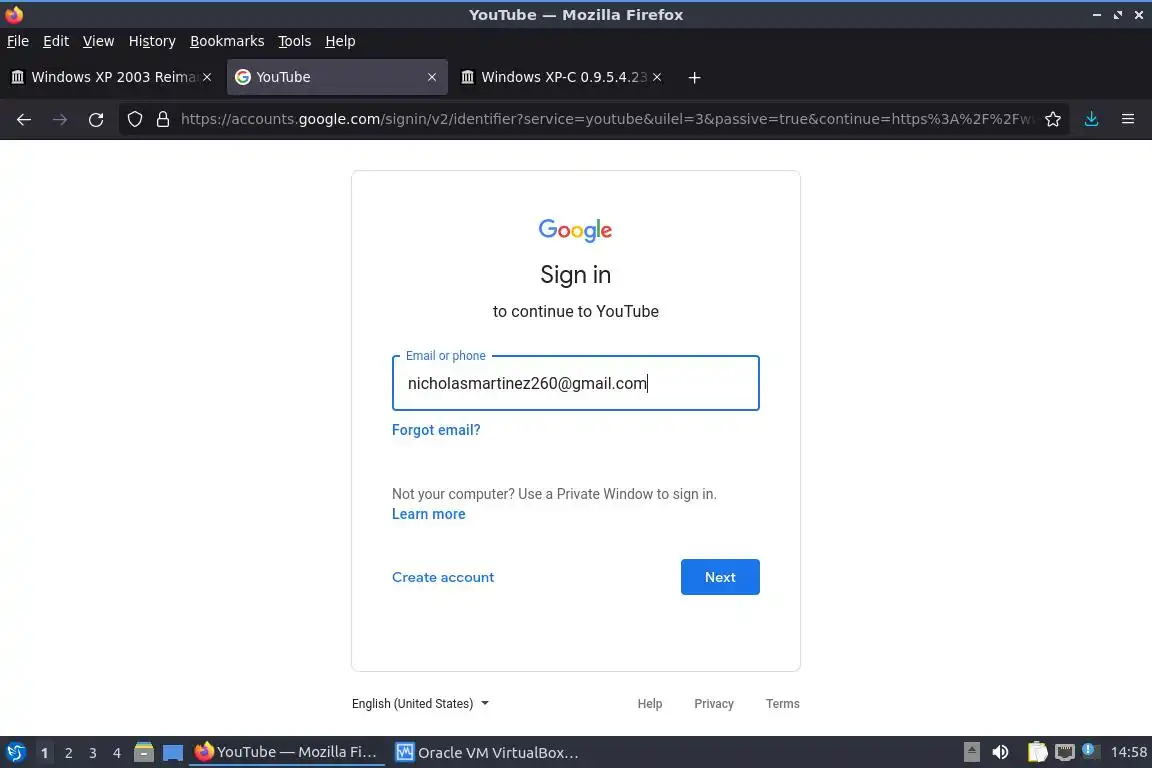Click into the Email or phone field
Viewport: 1152px width, 768px height.
pos(575,383)
